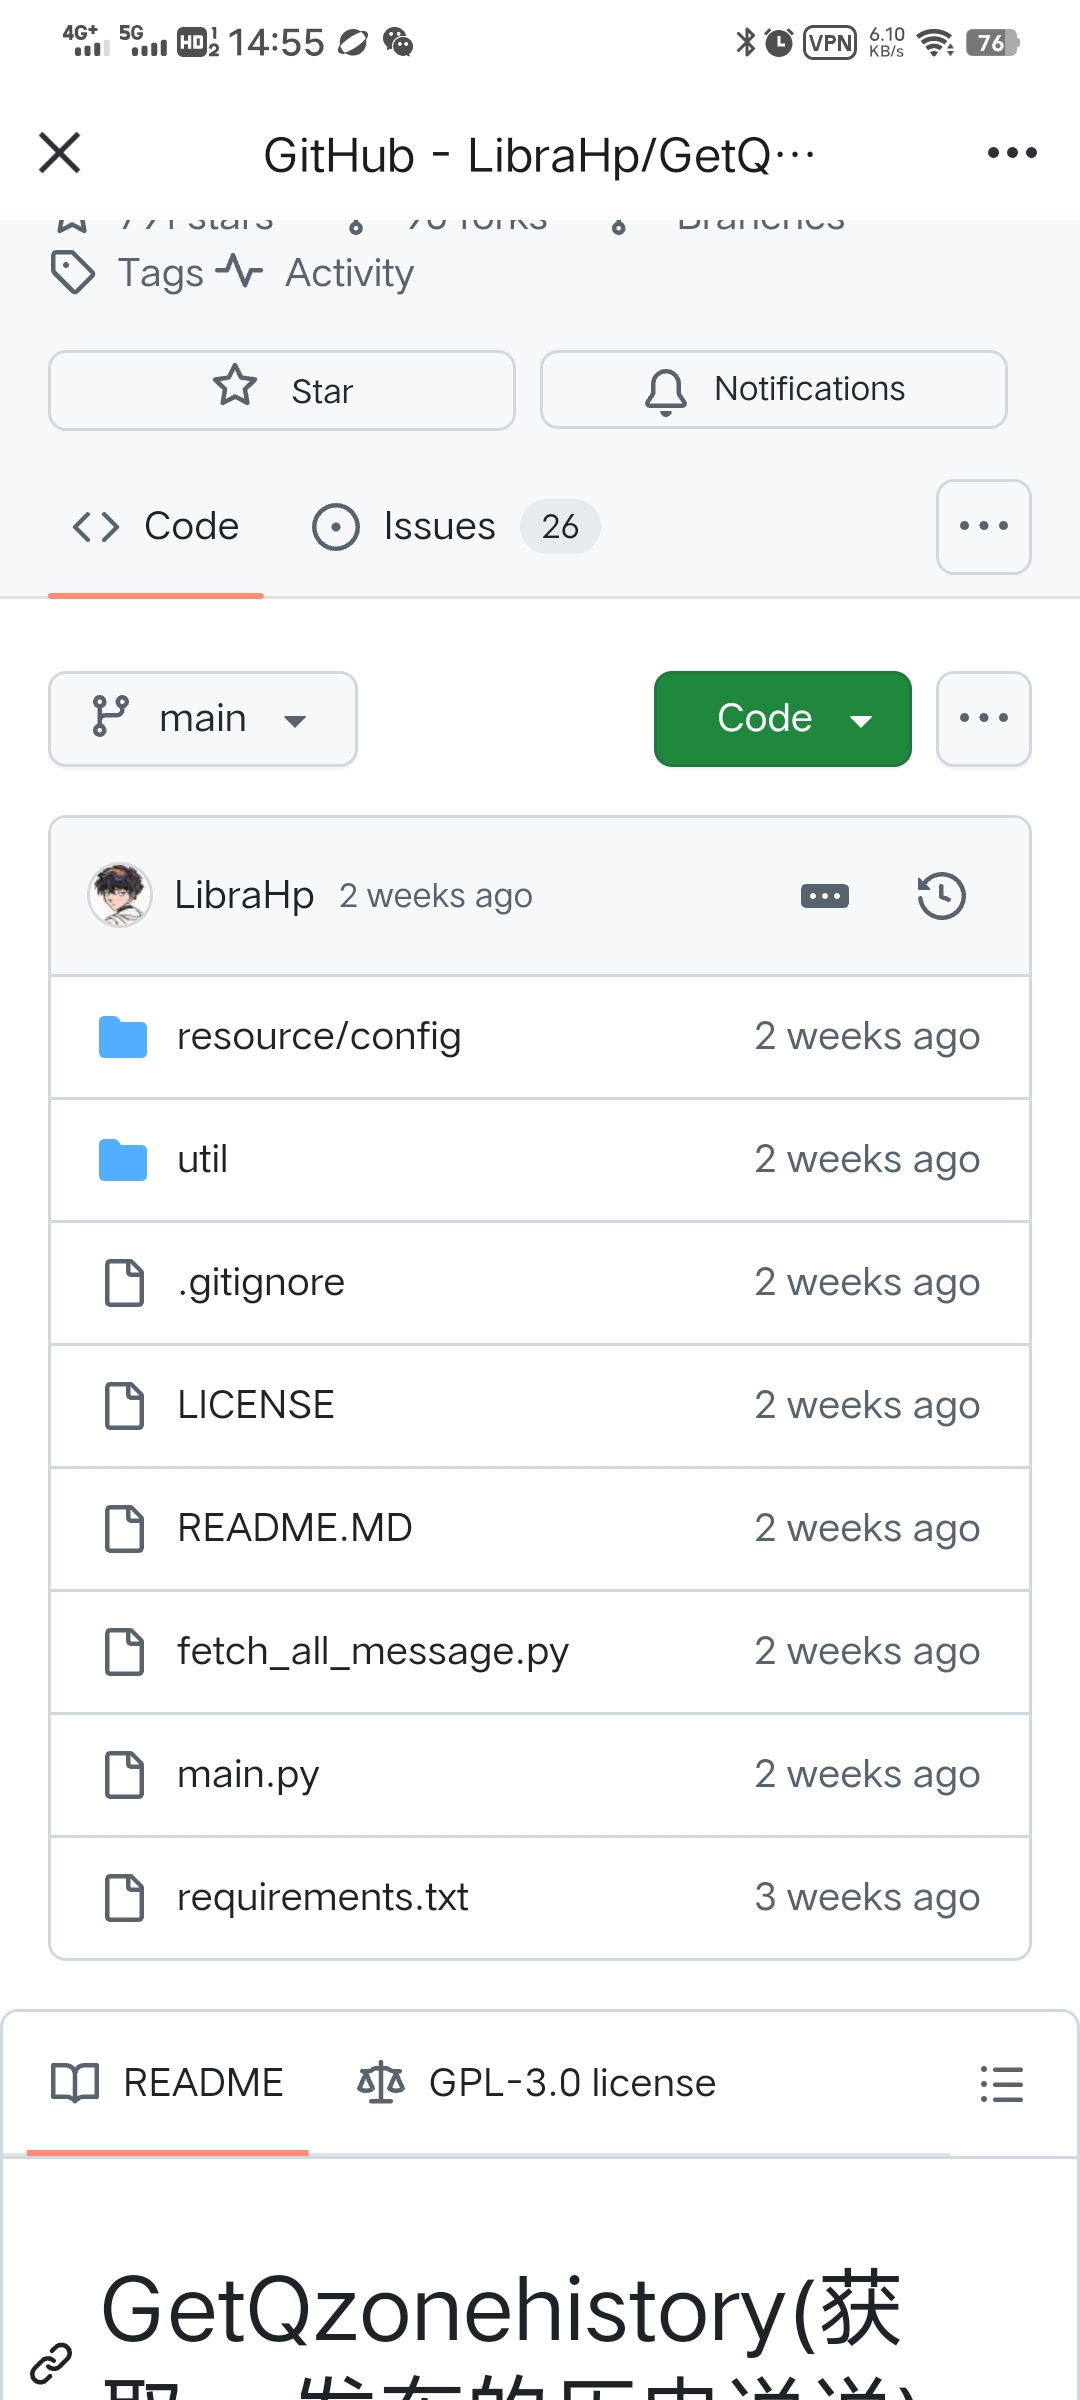Click the Code angle-brackets icon
Viewport: 1080px width, 2400px height.
[x=96, y=527]
